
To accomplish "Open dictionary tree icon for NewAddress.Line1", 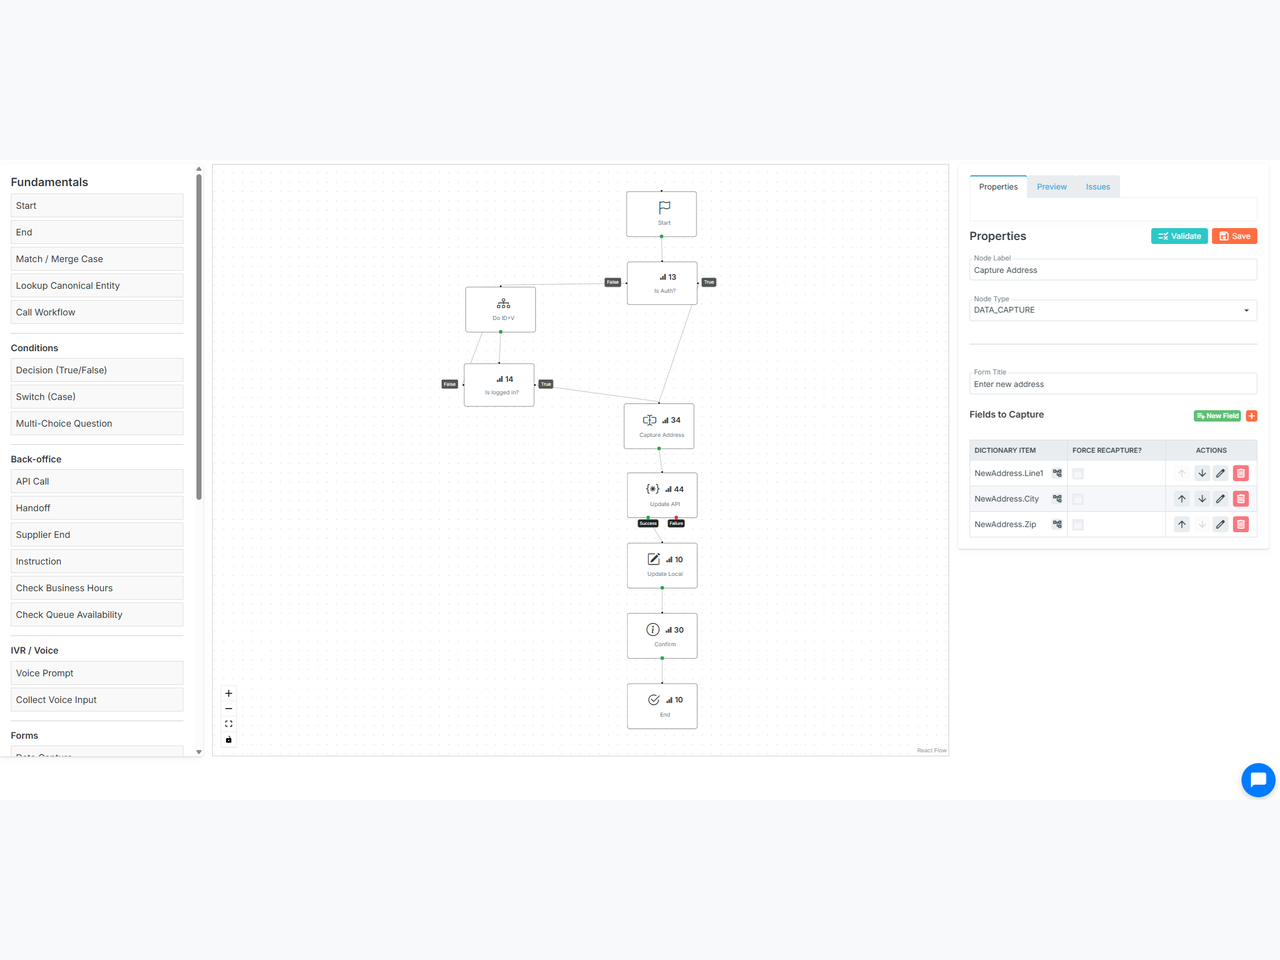I will (x=1057, y=473).
